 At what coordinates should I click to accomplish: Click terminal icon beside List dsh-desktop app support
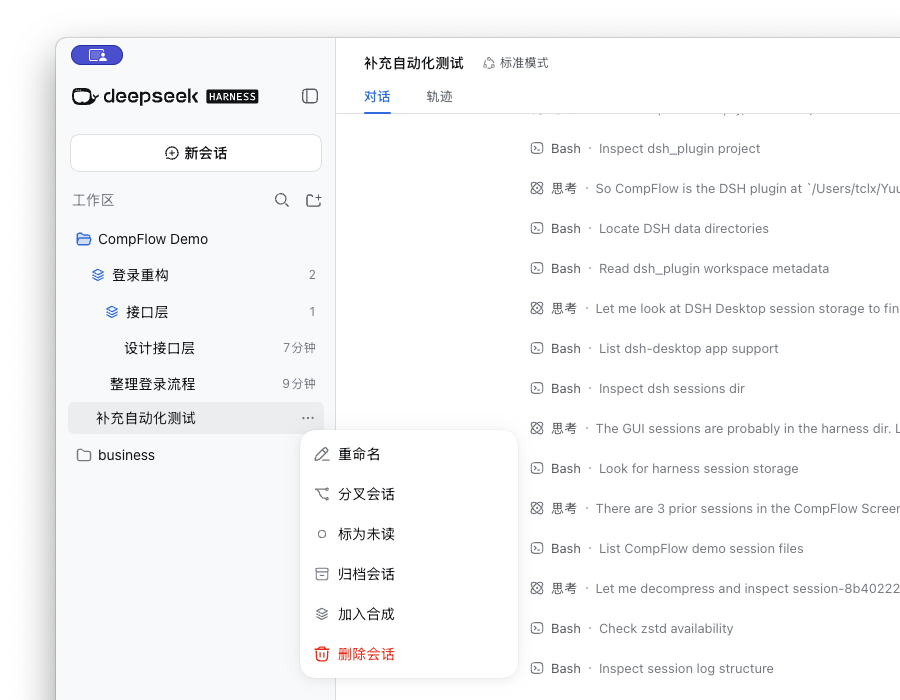[537, 348]
